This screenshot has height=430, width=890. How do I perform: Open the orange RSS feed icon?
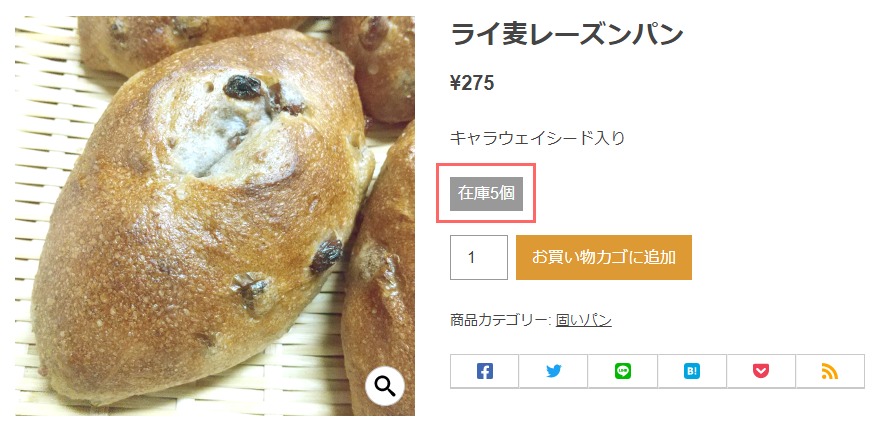pos(830,372)
